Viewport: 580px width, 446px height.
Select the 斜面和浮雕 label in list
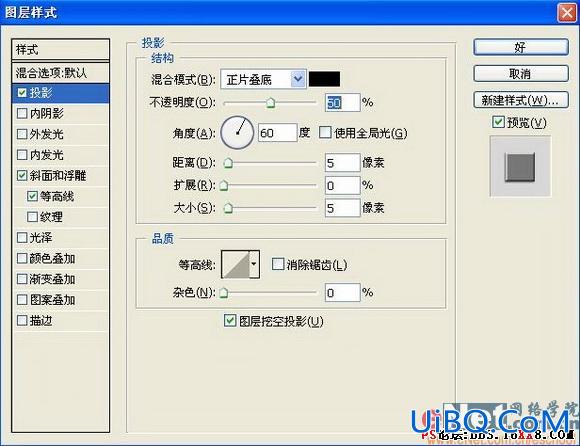click(58, 175)
